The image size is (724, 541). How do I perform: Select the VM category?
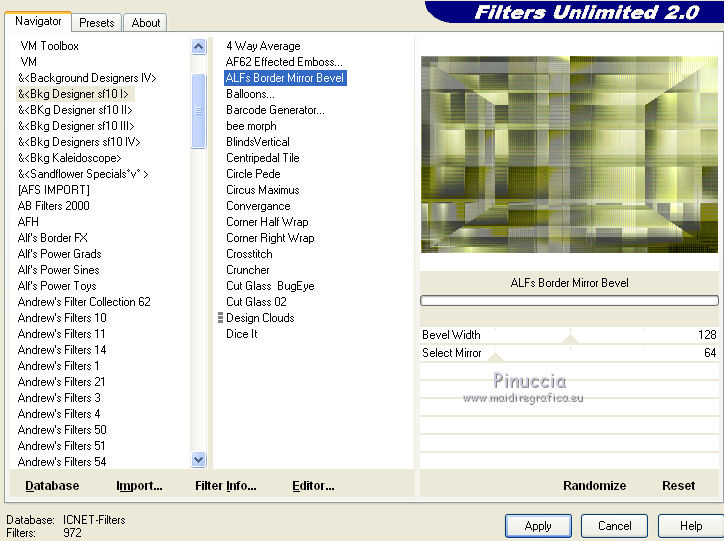pos(29,62)
